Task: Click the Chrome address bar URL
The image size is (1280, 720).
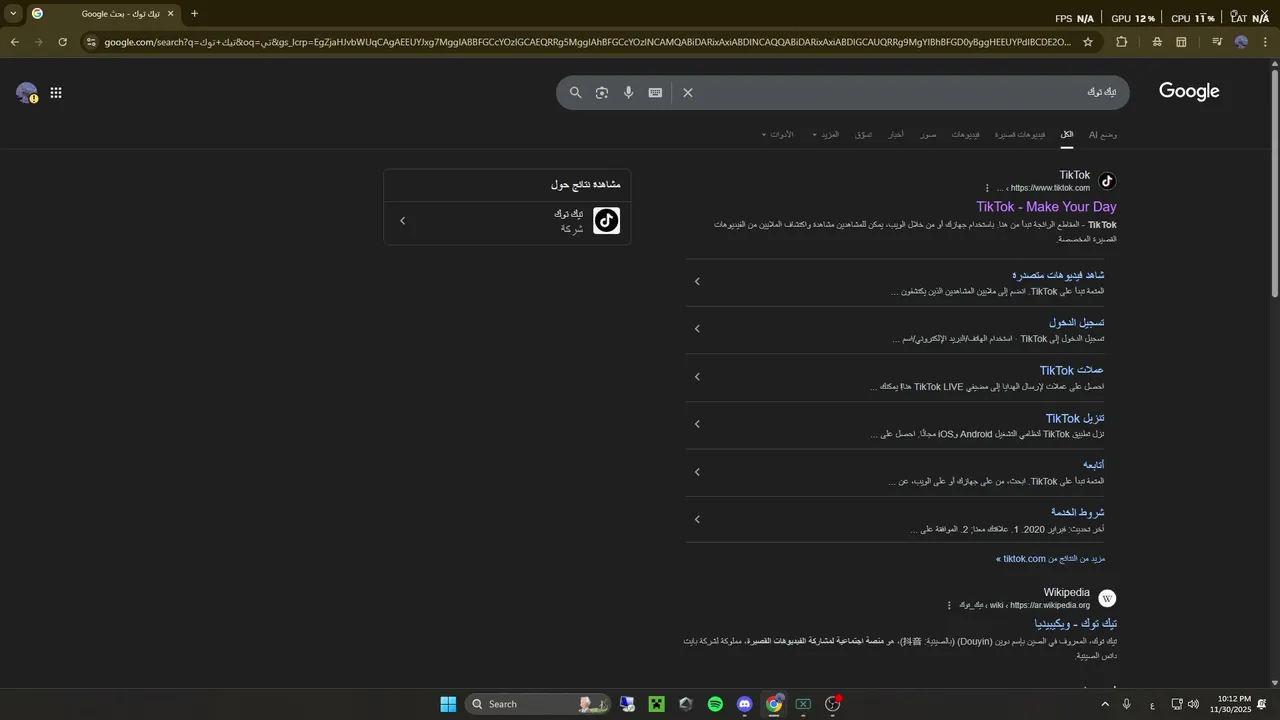Action: [588, 42]
